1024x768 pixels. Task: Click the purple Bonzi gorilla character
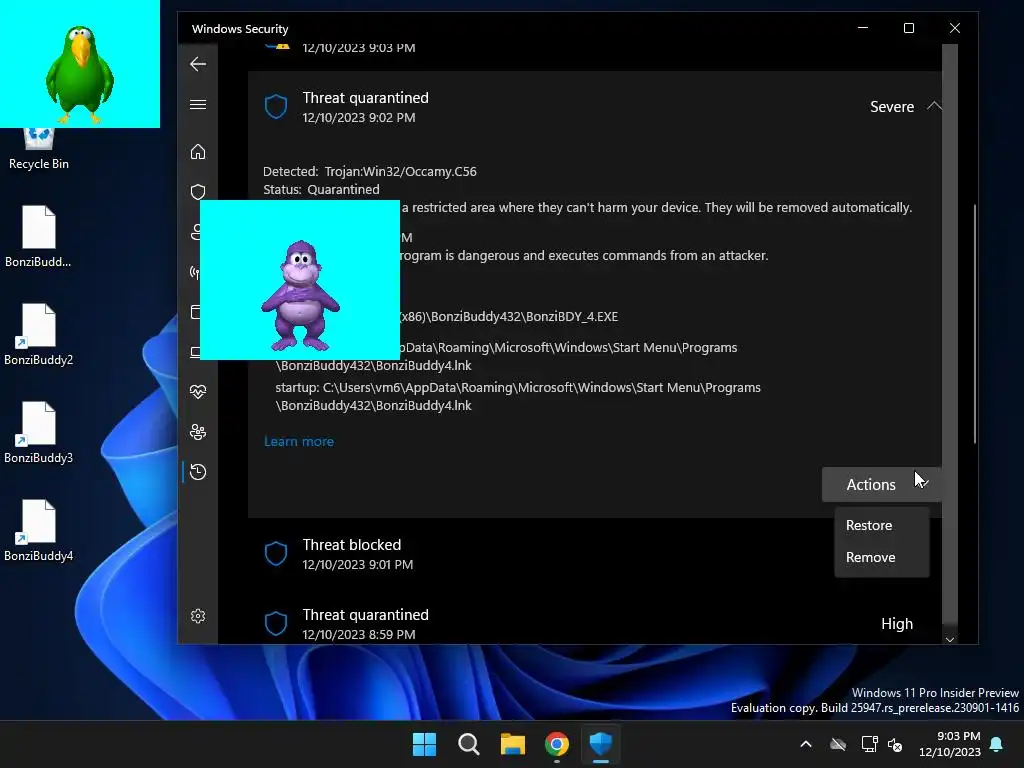[x=300, y=296]
